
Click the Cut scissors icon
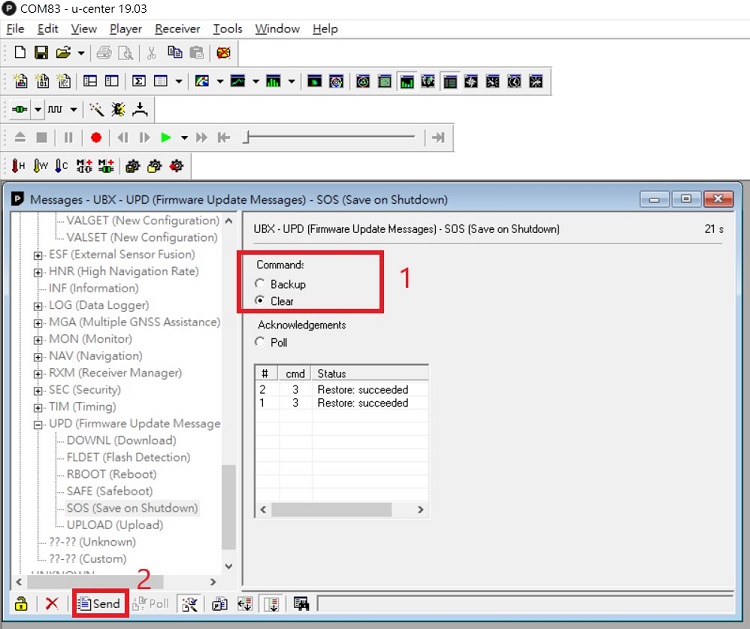152,52
